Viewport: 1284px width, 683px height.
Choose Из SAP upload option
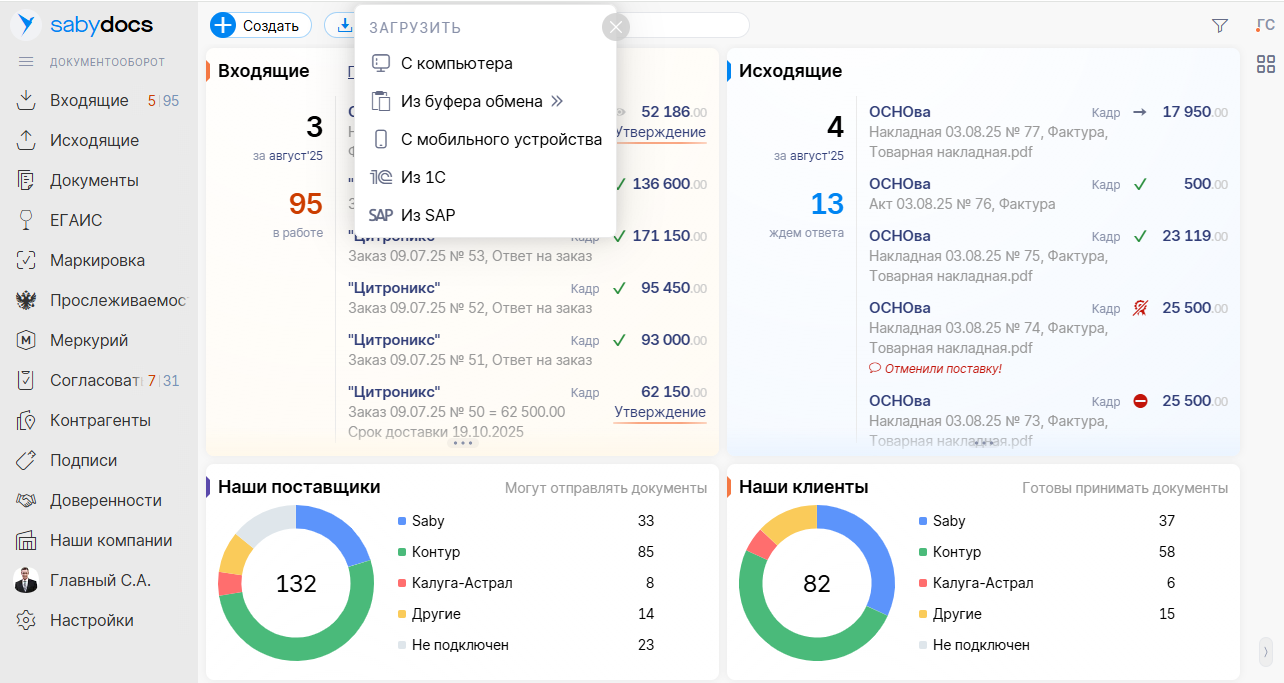pyautogui.click(x=428, y=215)
